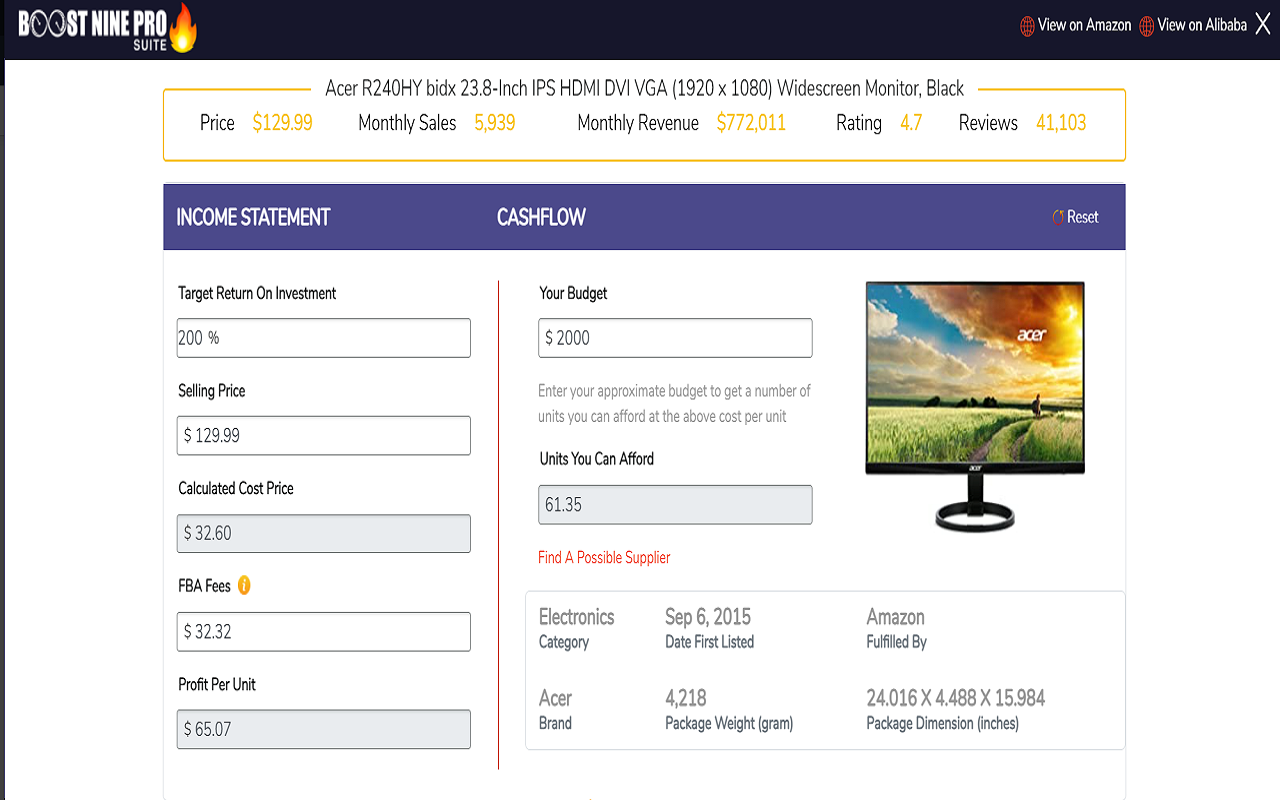This screenshot has width=1280, height=800.
Task: Open the View on Alibaba link
Action: click(x=1202, y=25)
